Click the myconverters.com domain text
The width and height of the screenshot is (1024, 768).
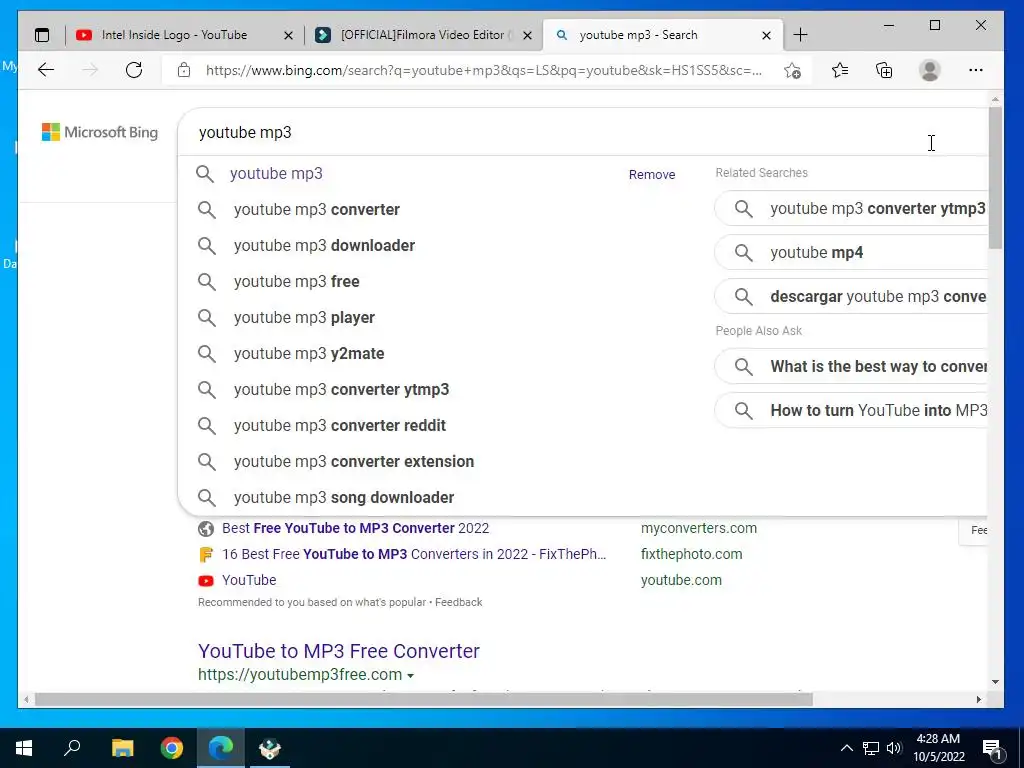click(698, 528)
